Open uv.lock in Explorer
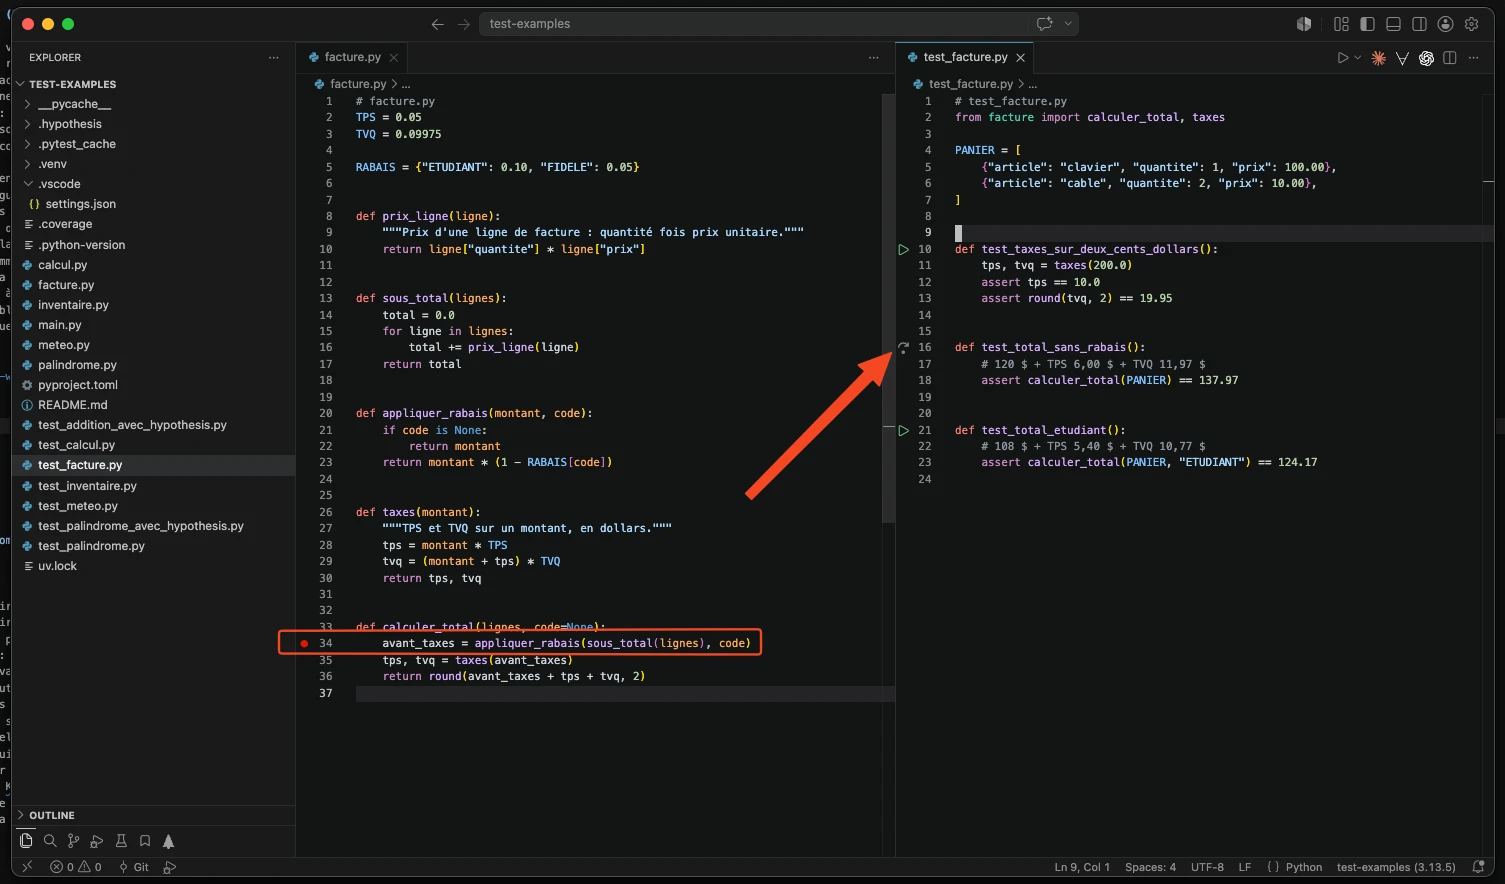The image size is (1505, 884). coord(153,566)
